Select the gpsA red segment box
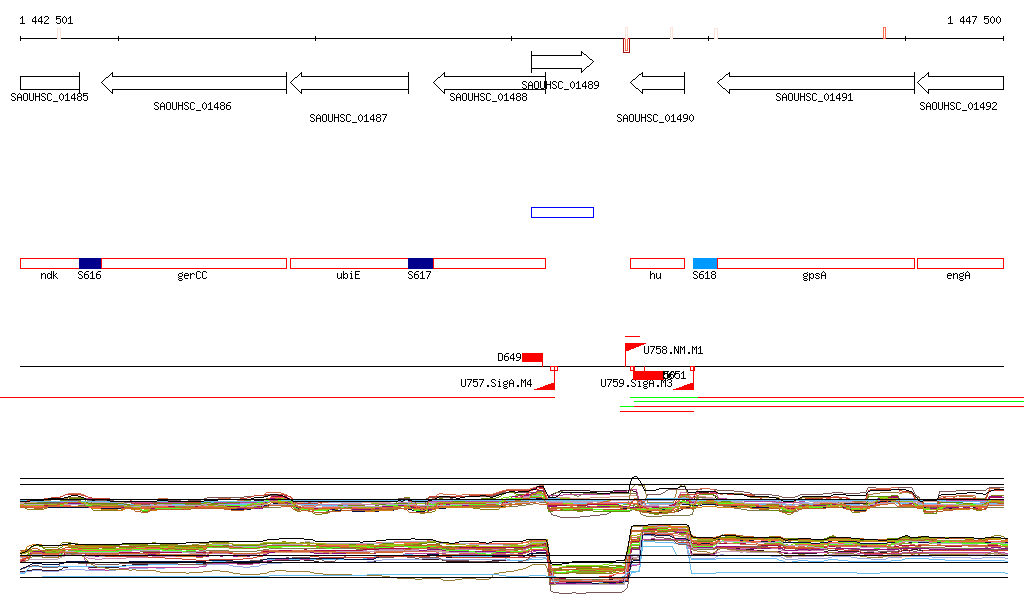Viewport: 1024px width, 611px height. tap(816, 264)
